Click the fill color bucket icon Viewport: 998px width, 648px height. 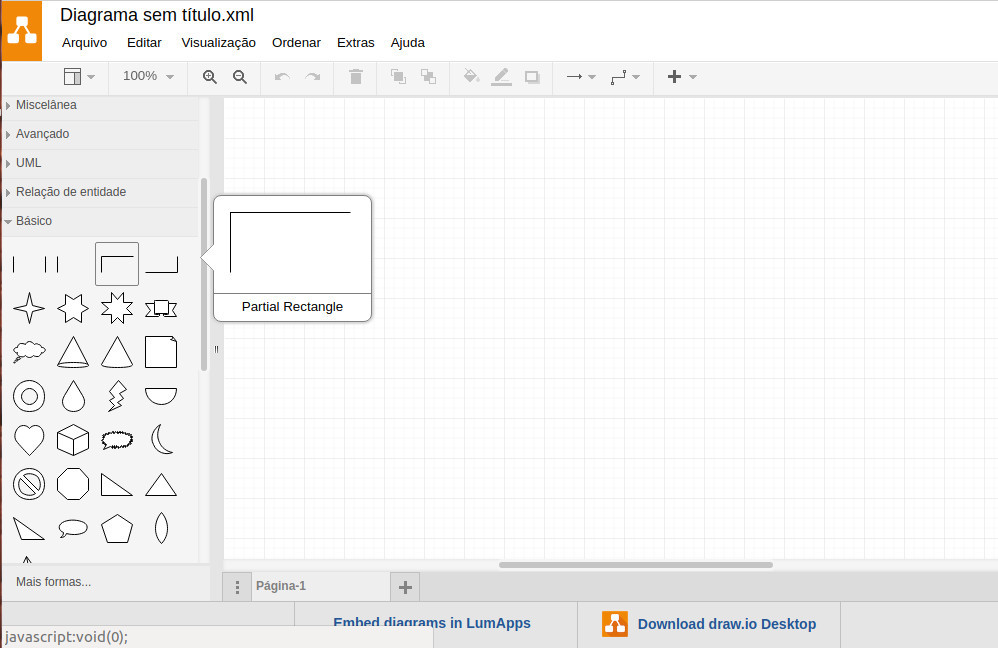point(472,77)
